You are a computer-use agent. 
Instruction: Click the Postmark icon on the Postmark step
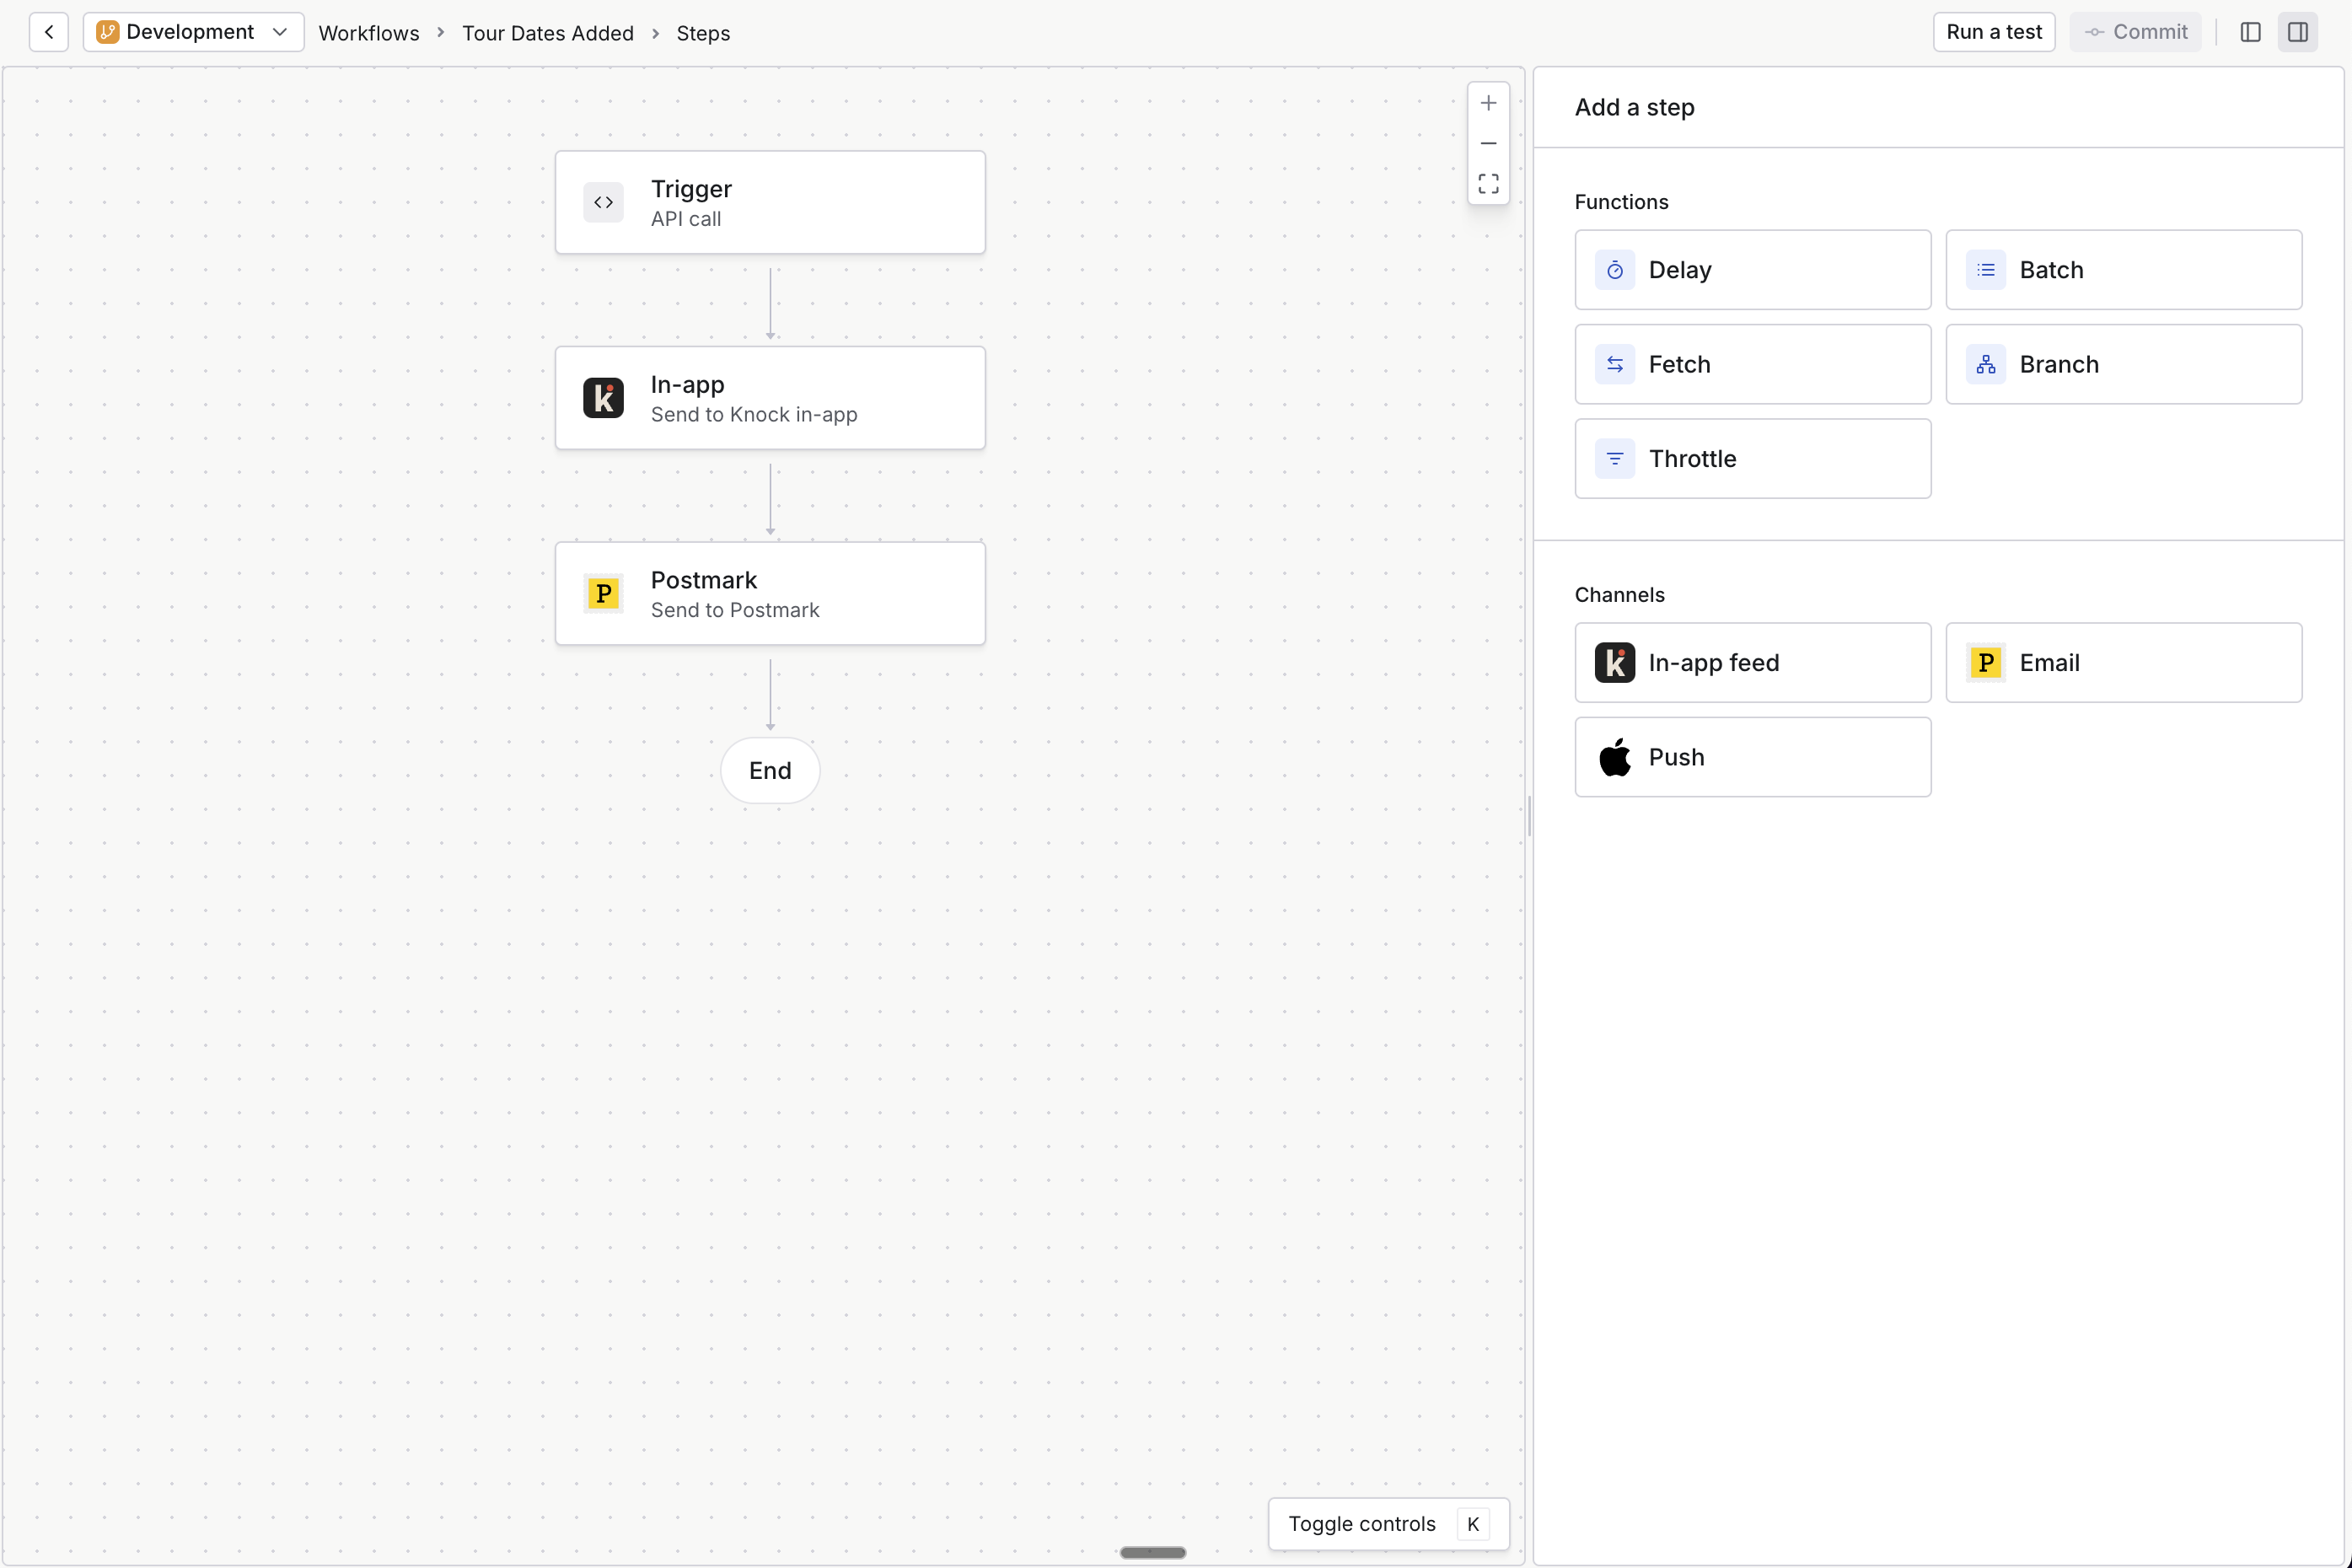click(x=604, y=592)
